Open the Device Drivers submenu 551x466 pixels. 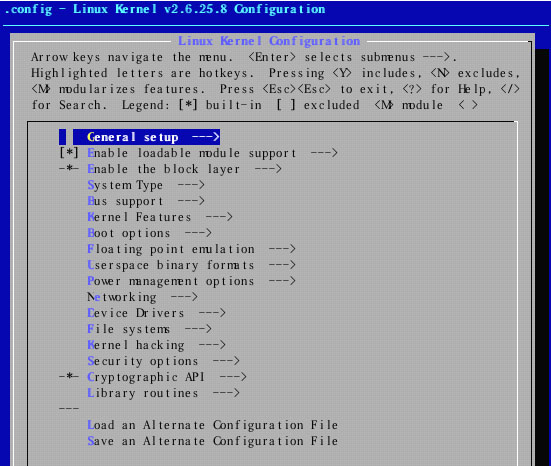(156, 313)
